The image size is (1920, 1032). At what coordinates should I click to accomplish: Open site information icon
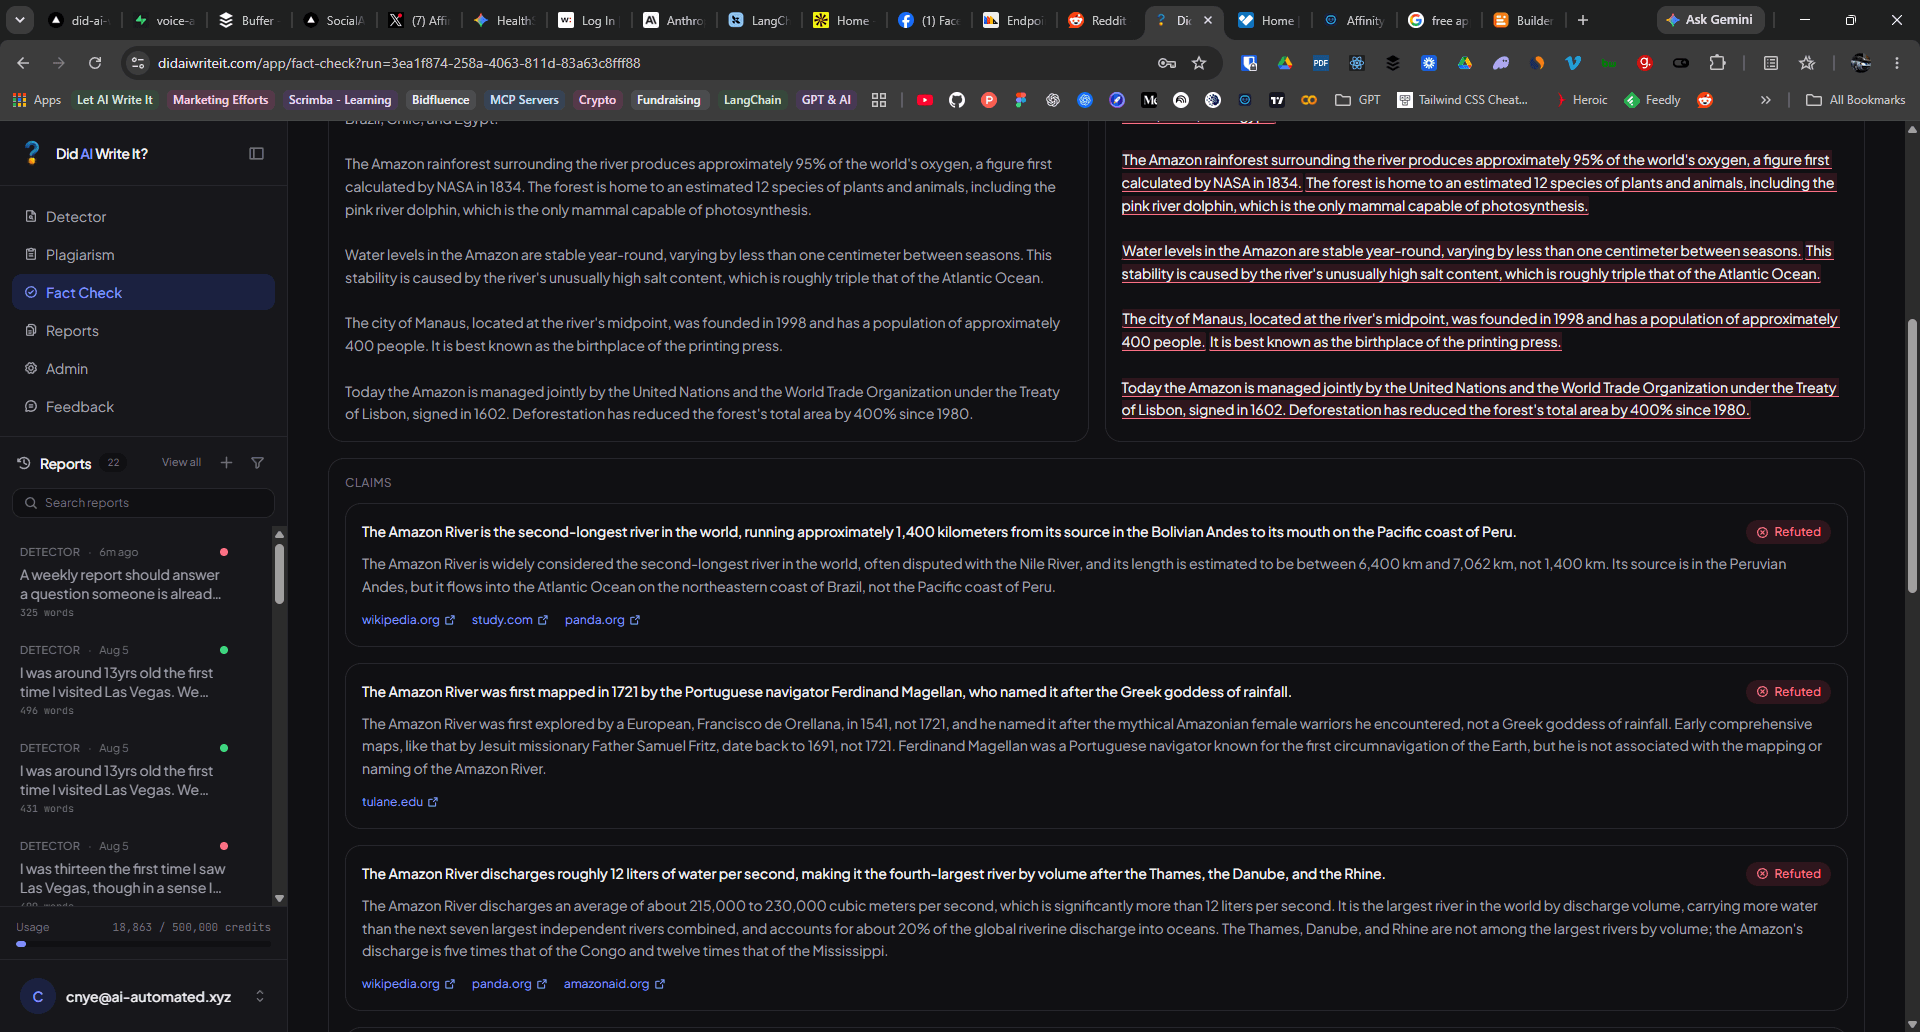(x=138, y=63)
